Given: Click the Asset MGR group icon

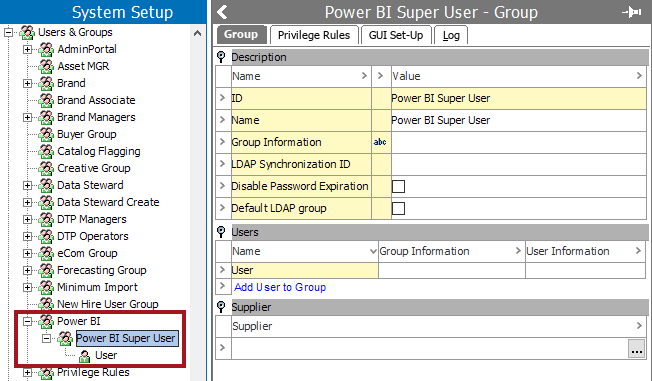Looking at the screenshot, I should click(46, 66).
